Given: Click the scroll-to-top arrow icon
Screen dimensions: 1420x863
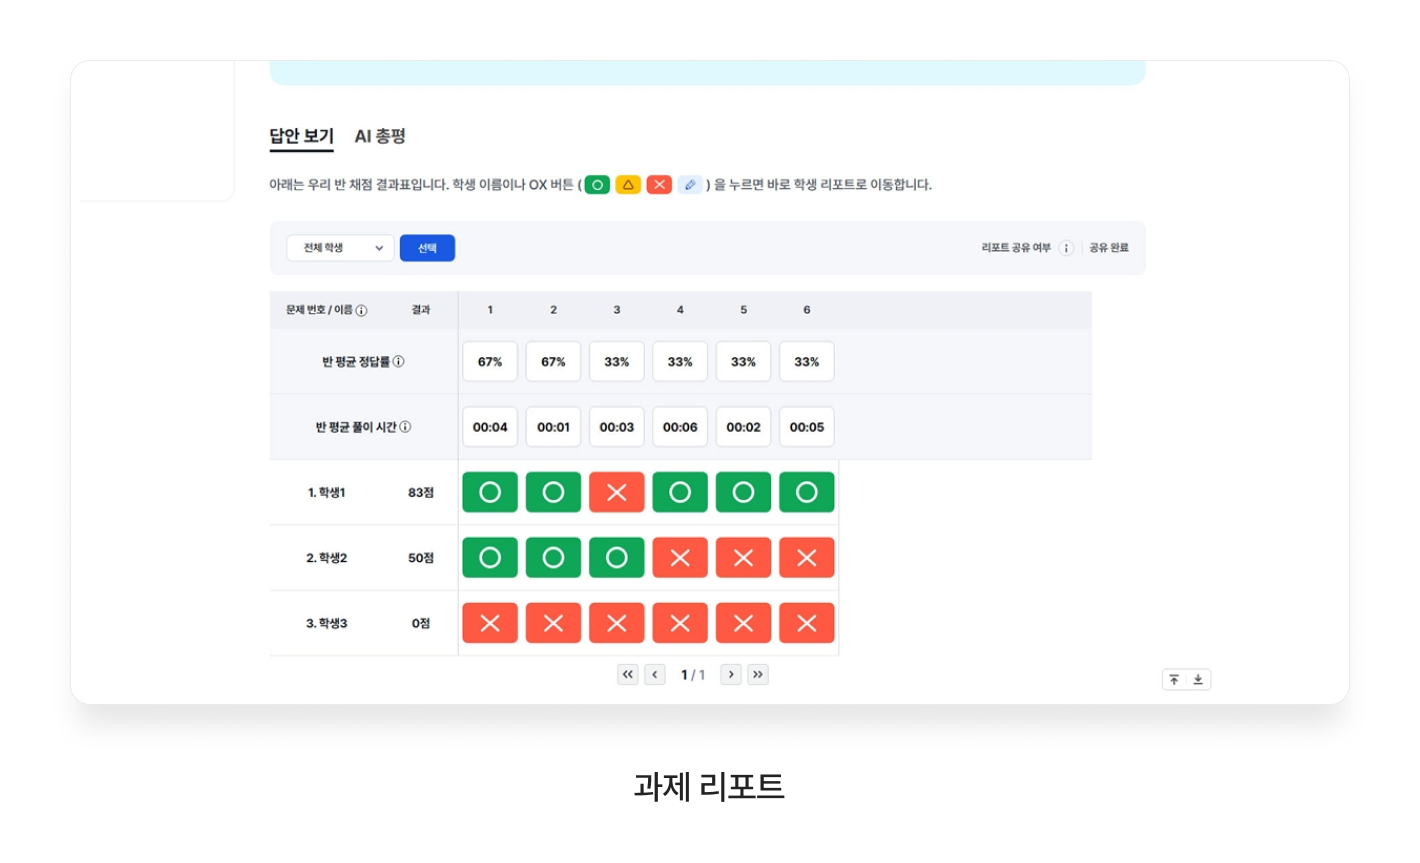Looking at the screenshot, I should click(1174, 680).
